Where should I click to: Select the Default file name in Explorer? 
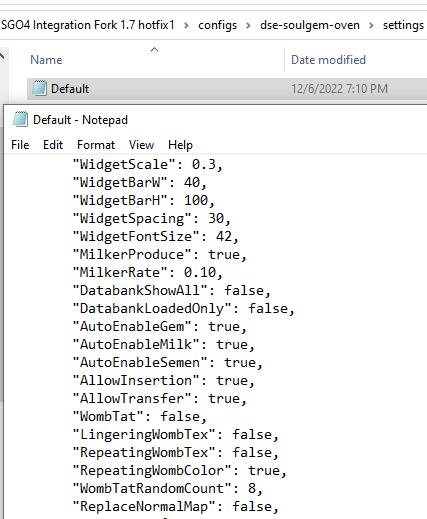click(70, 89)
